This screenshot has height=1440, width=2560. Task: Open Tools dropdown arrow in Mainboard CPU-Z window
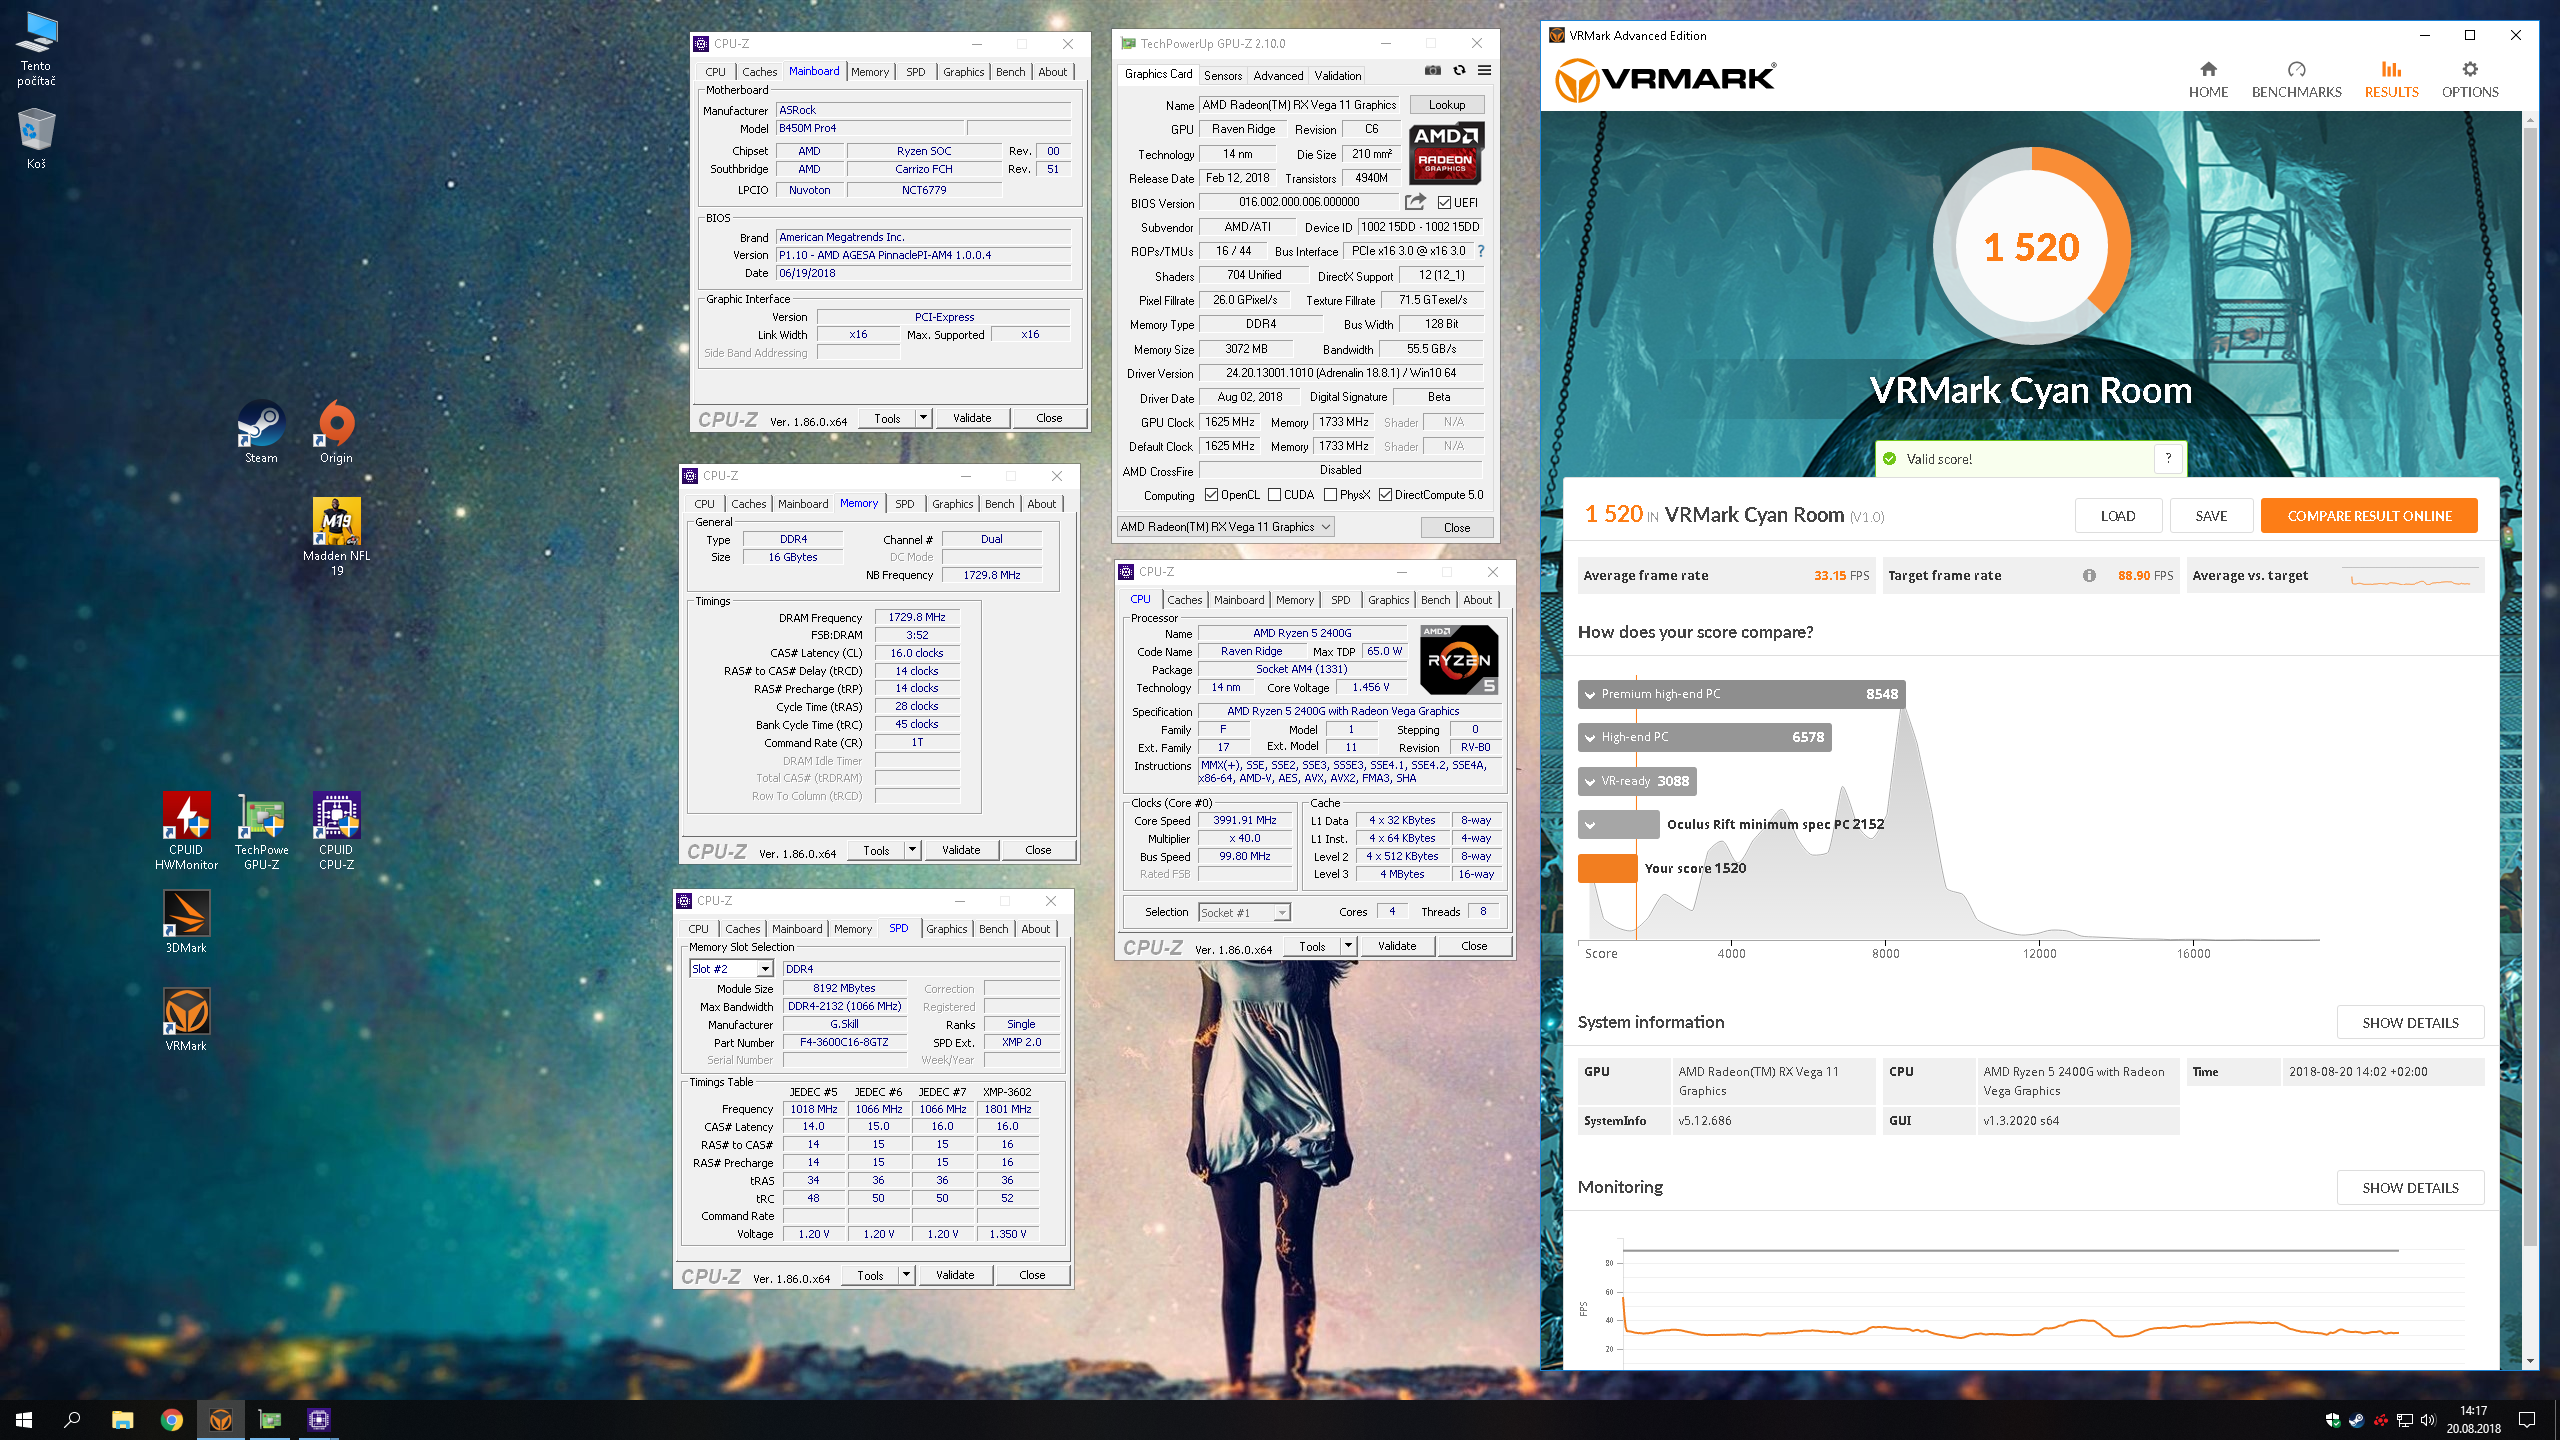[x=924, y=418]
